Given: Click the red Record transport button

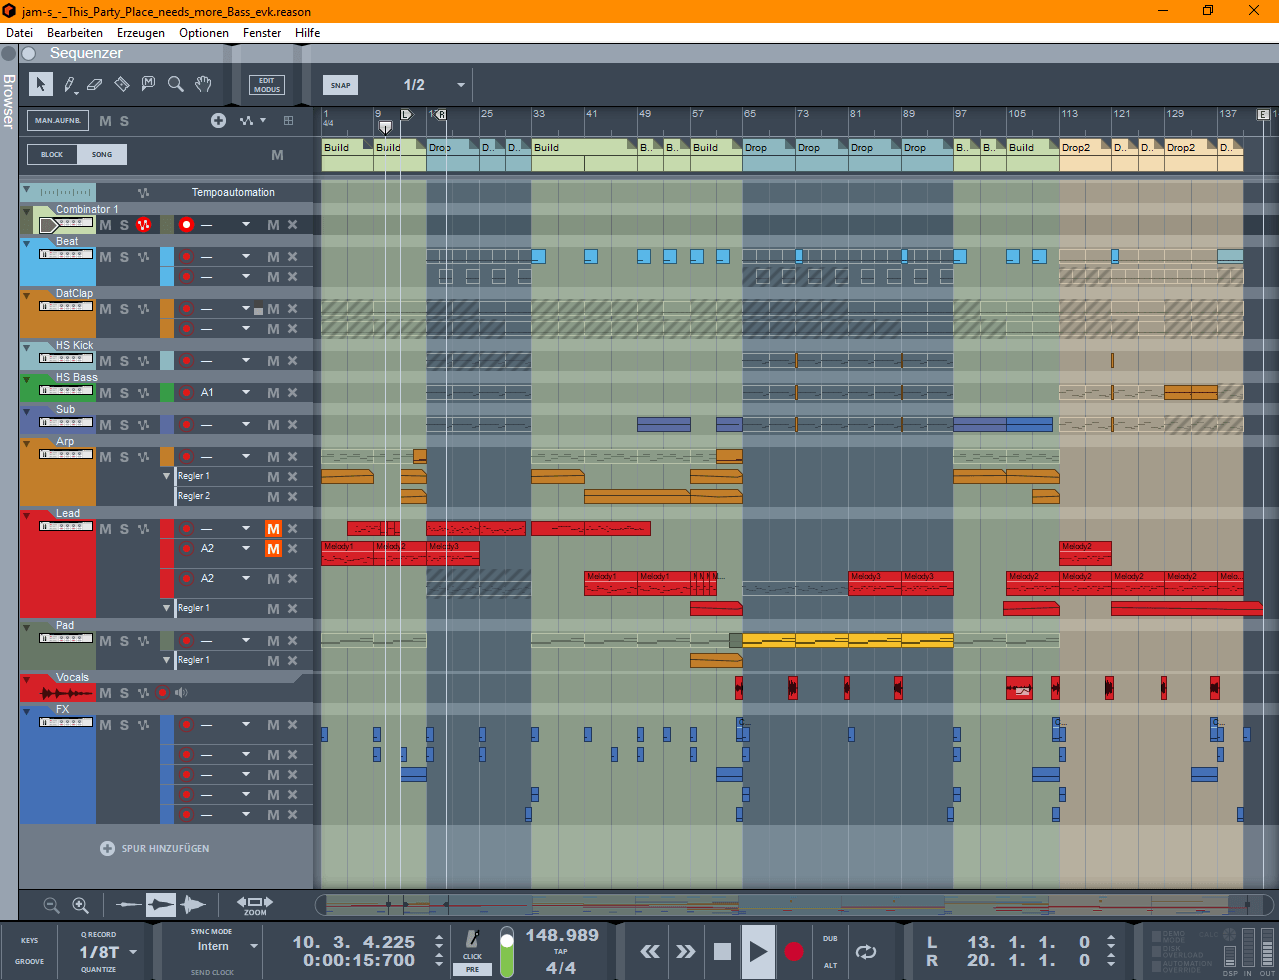Looking at the screenshot, I should tap(794, 951).
